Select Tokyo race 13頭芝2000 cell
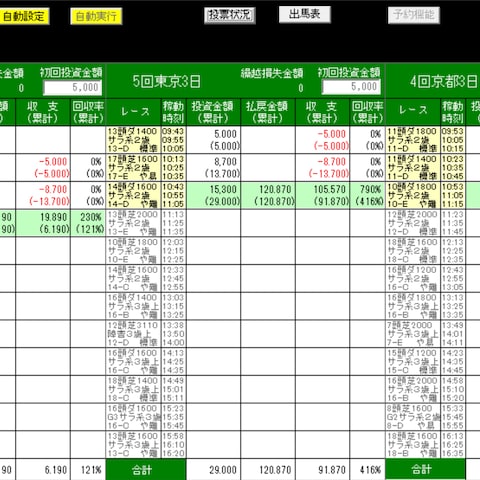The height and width of the screenshot is (480, 480). tap(133, 223)
